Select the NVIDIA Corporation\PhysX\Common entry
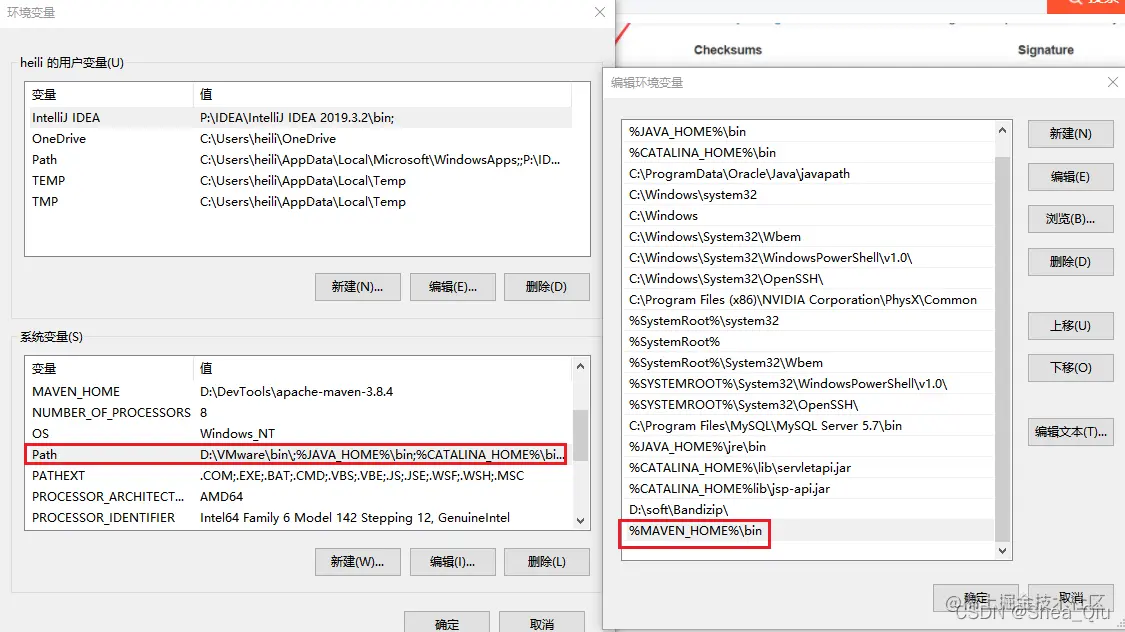The height and width of the screenshot is (632, 1125). [x=807, y=300]
